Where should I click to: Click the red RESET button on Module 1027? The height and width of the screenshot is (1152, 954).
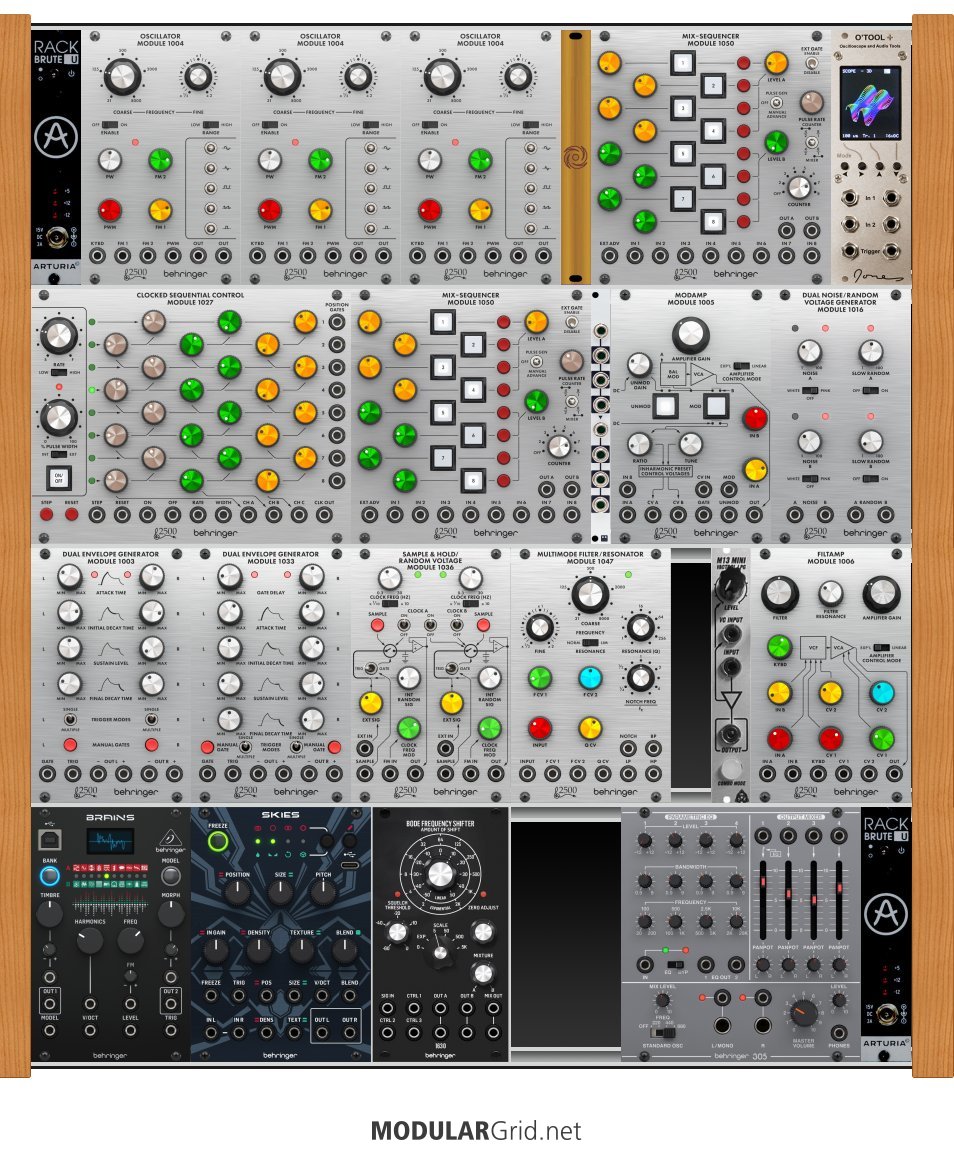tap(71, 514)
